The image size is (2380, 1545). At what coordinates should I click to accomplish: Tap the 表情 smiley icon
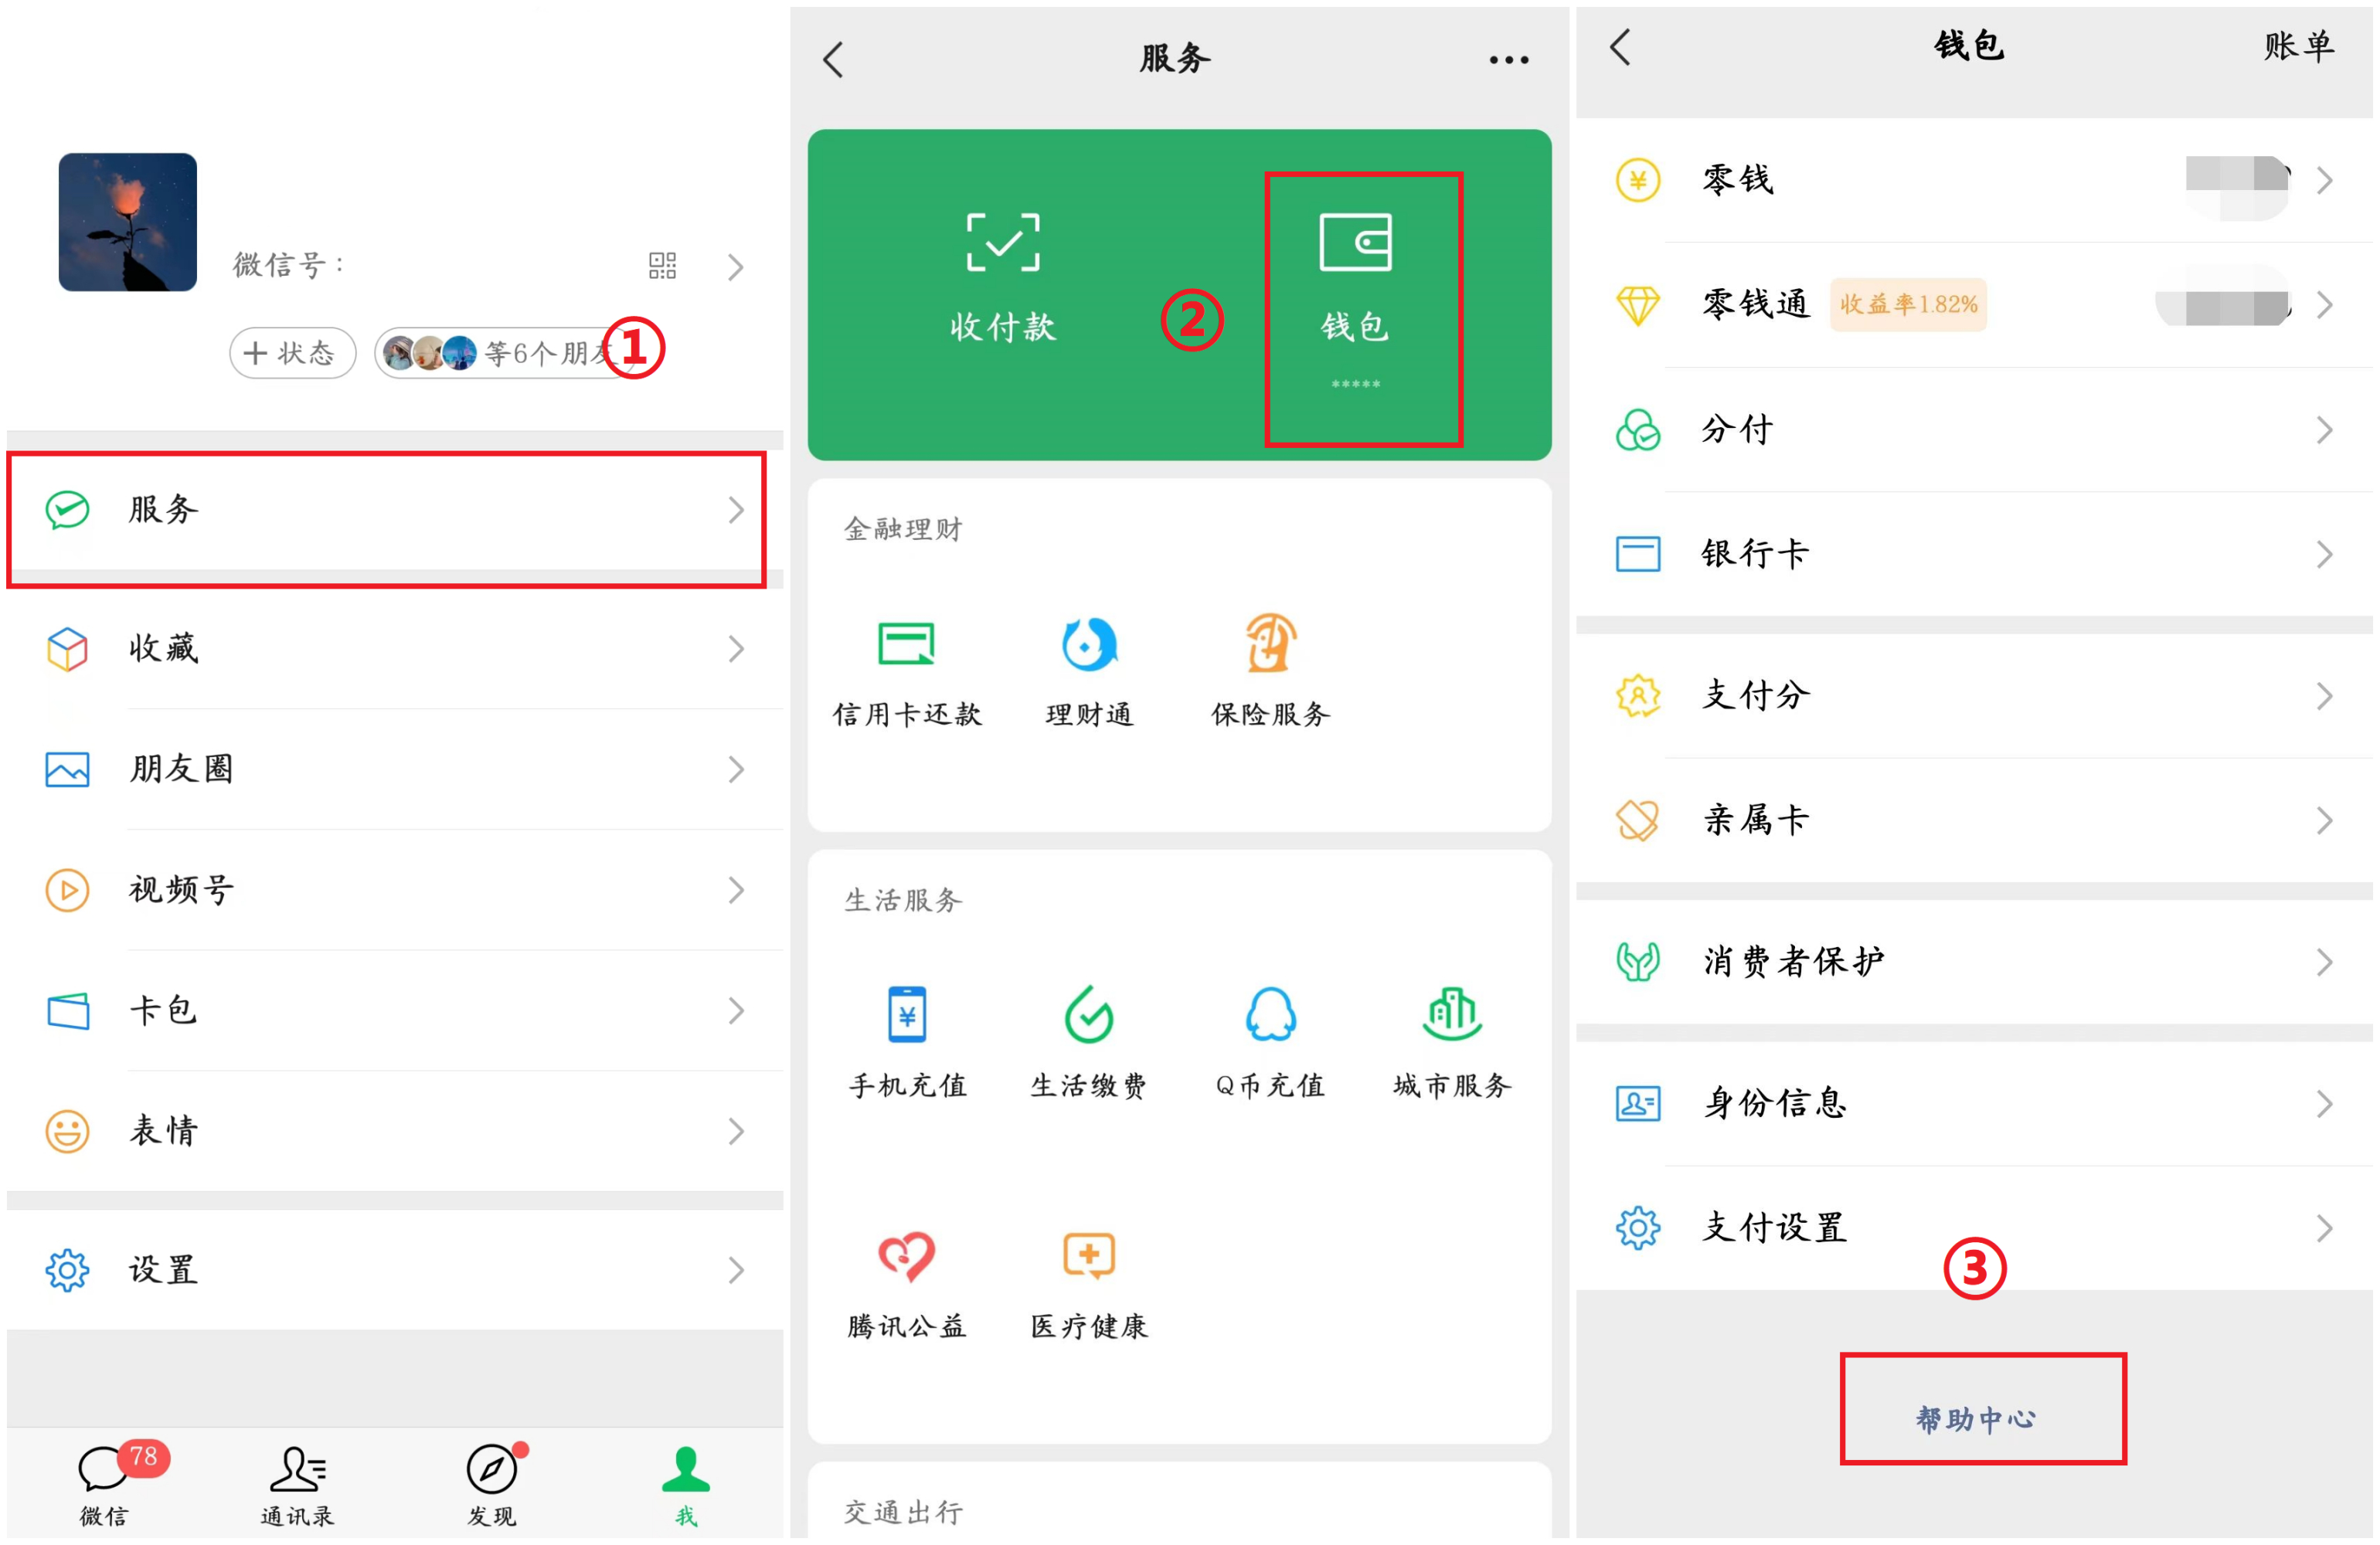(67, 1132)
